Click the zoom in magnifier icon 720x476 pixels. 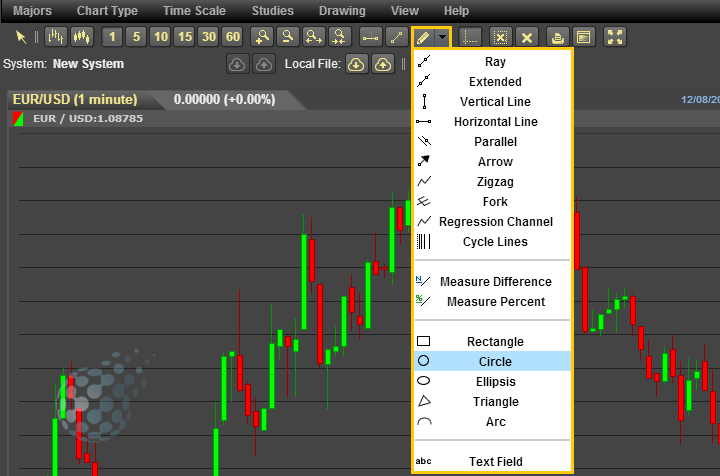pyautogui.click(x=262, y=37)
